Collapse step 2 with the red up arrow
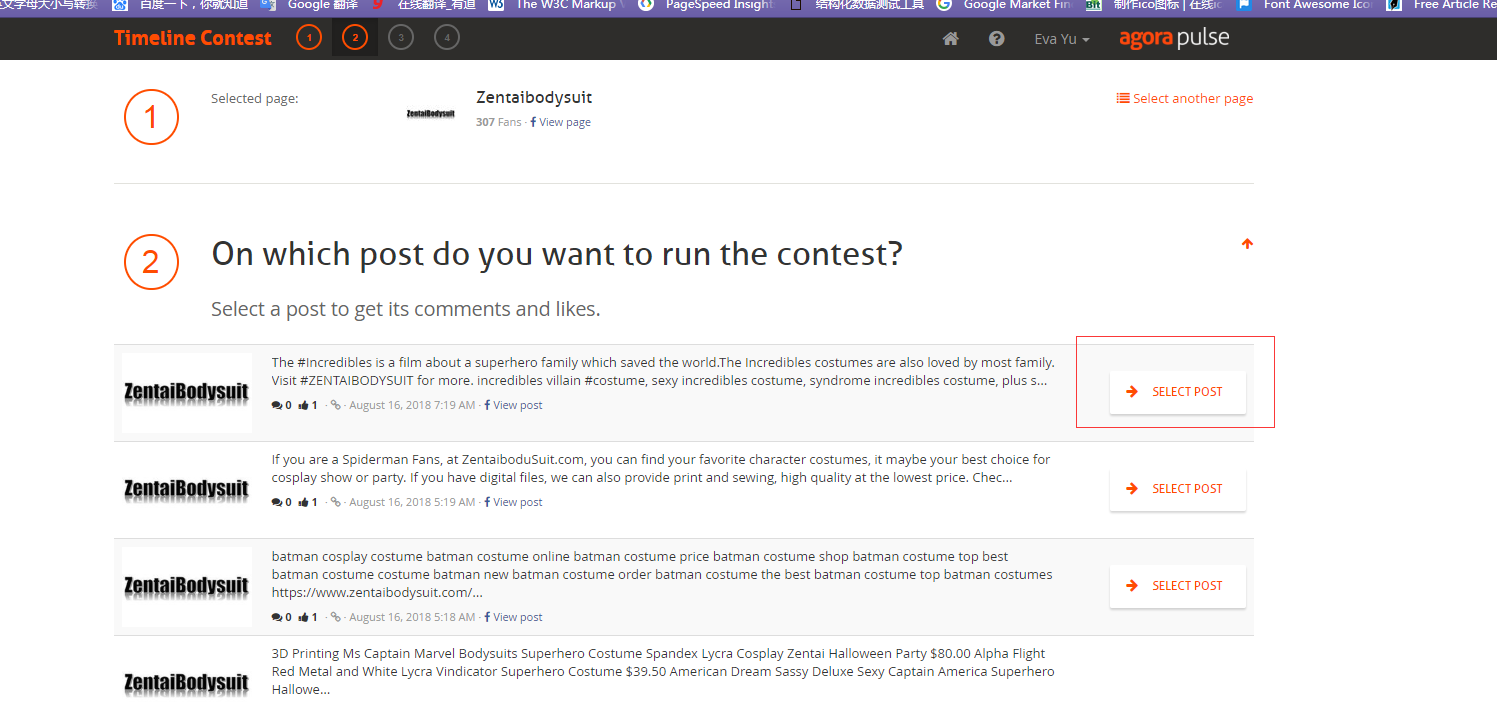 (x=1247, y=243)
